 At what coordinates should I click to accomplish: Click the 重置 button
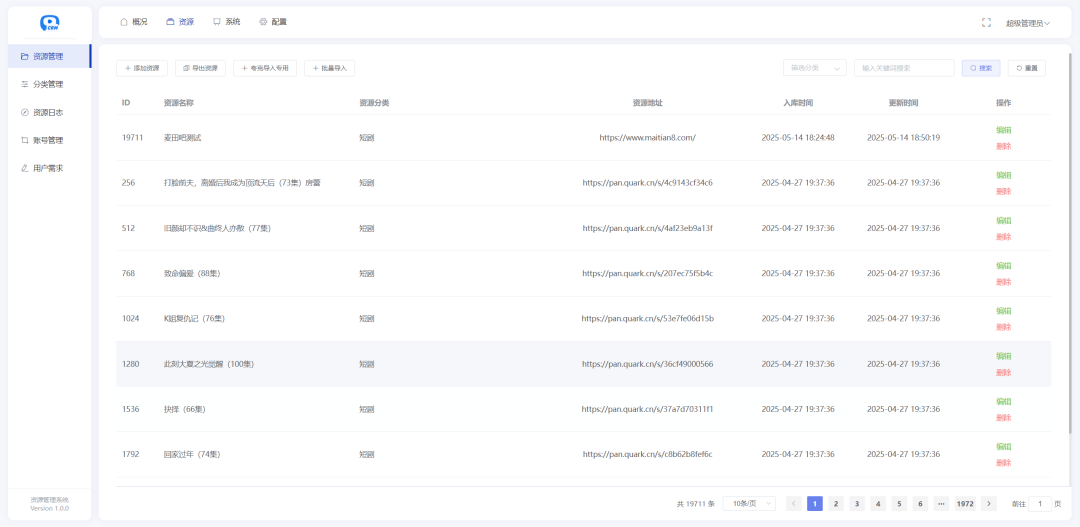(x=1026, y=68)
